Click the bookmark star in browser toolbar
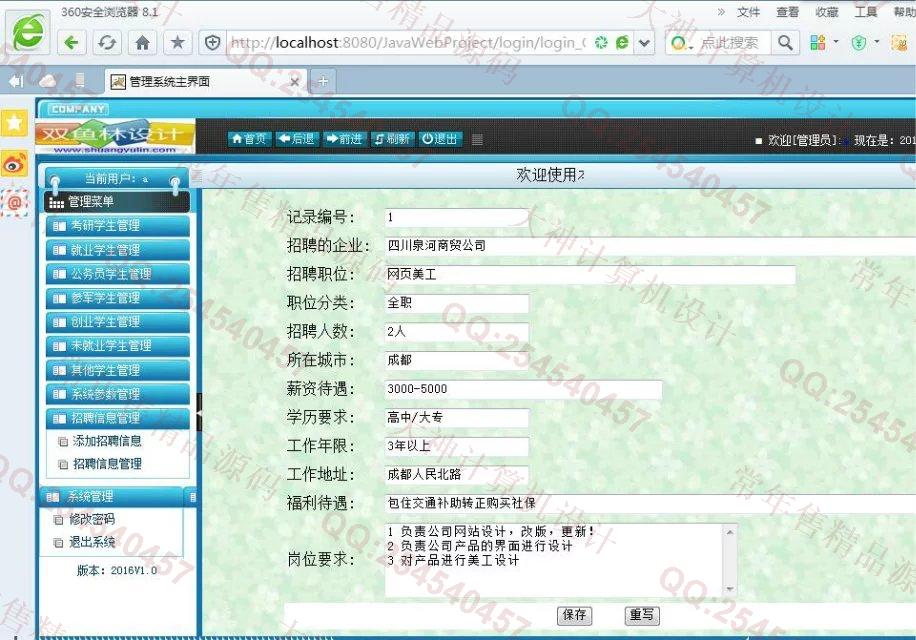This screenshot has height=640, width=916. click(177, 42)
